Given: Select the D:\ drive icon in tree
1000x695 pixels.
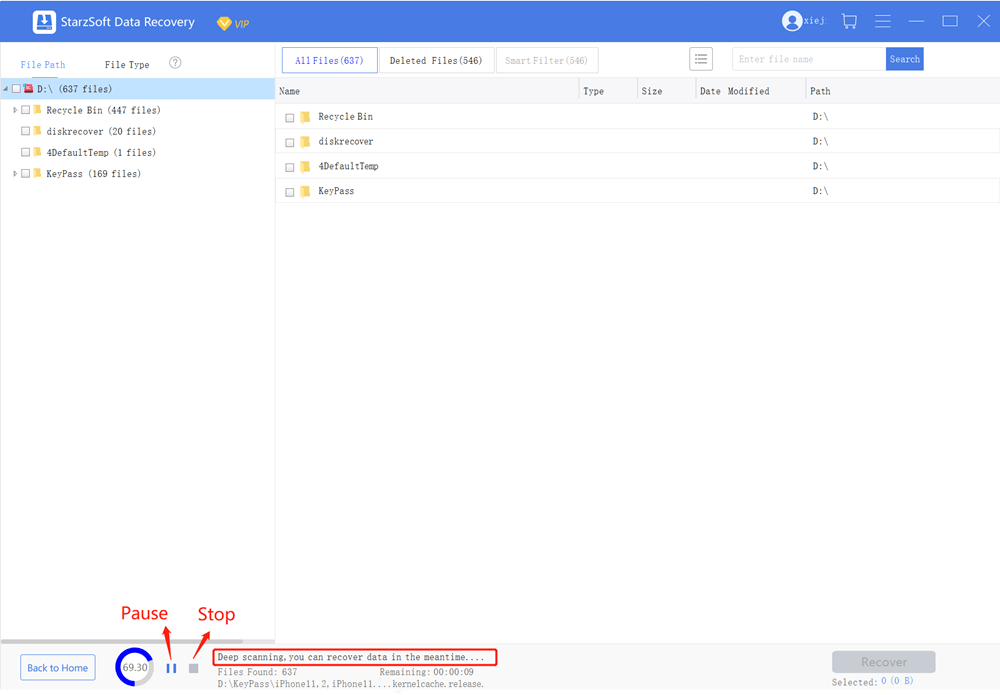Looking at the screenshot, I should click(x=28, y=89).
